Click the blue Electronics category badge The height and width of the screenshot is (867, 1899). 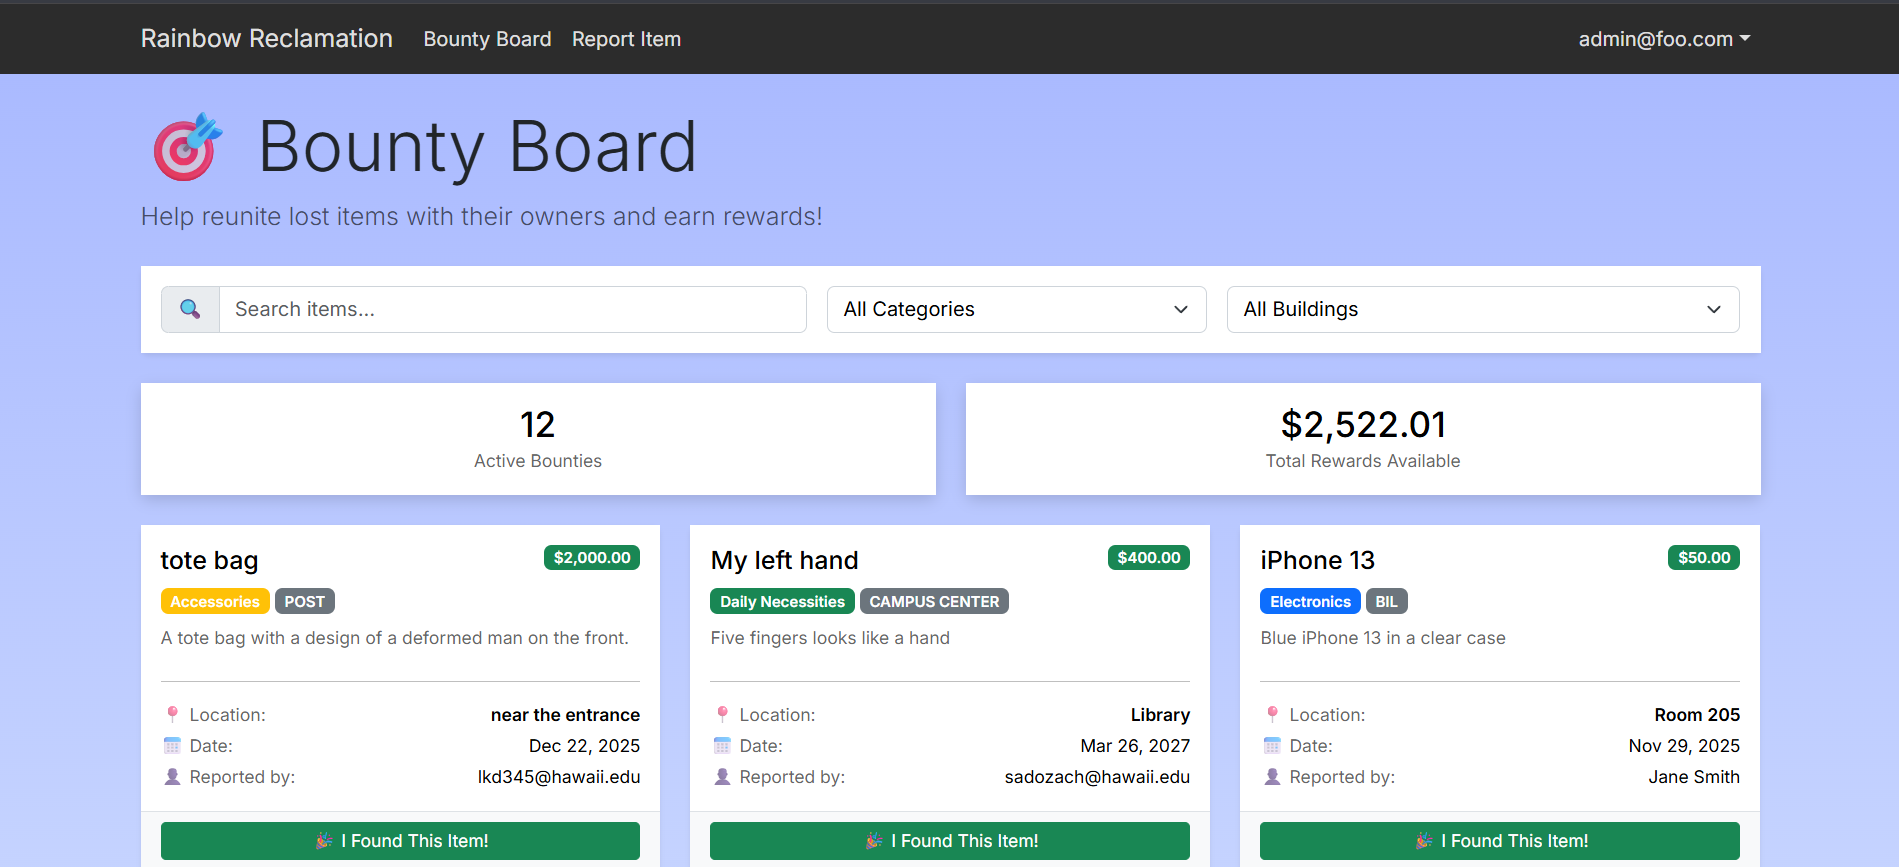point(1309,601)
